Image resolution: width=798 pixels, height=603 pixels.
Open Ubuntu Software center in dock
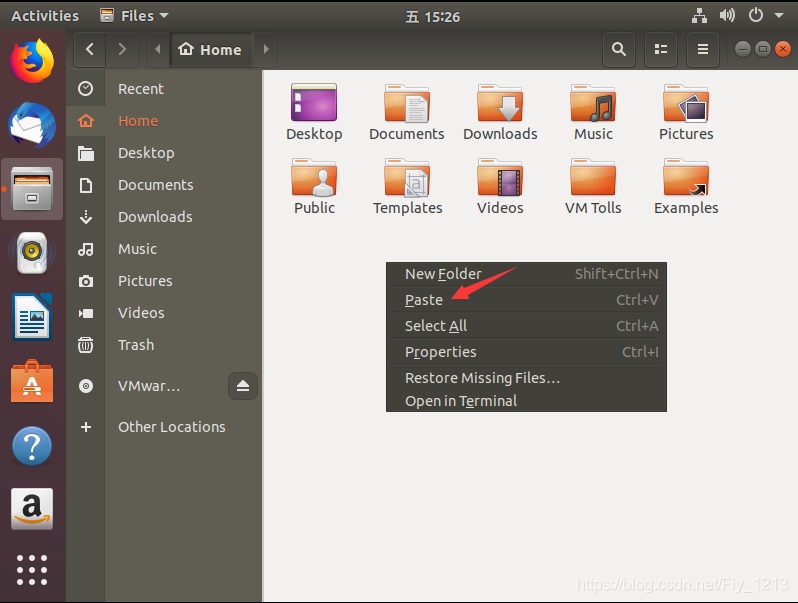point(32,381)
